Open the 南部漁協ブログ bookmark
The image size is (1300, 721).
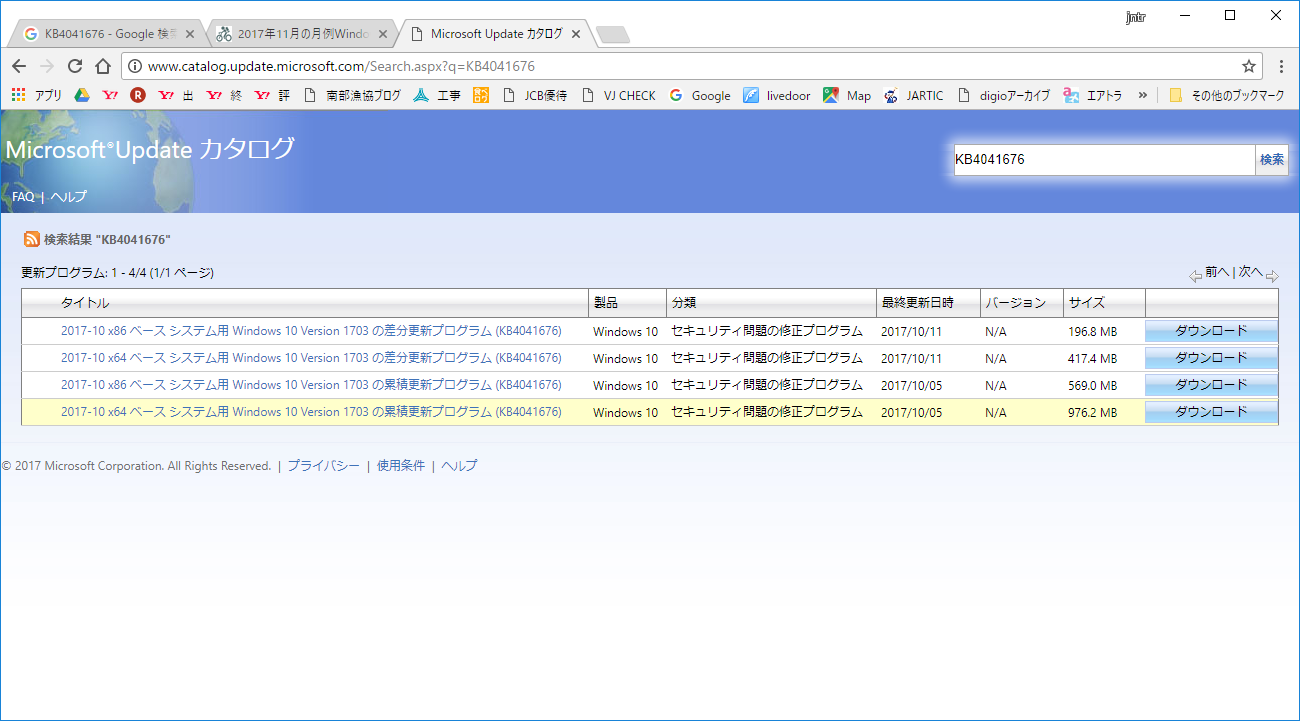[352, 96]
